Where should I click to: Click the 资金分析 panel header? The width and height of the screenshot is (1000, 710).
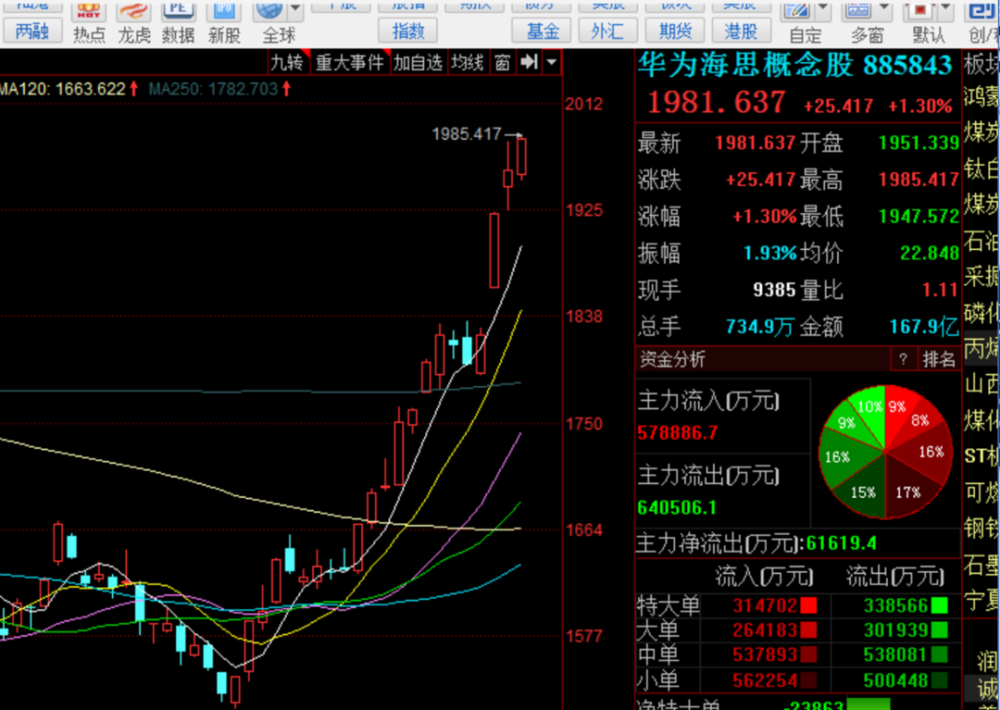763,360
